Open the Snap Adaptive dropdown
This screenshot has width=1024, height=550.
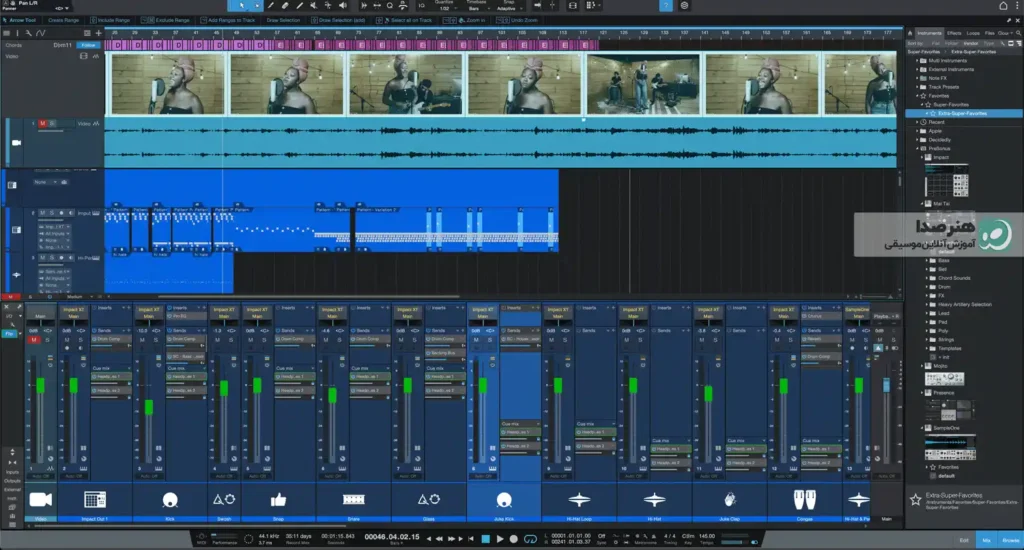click(507, 8)
